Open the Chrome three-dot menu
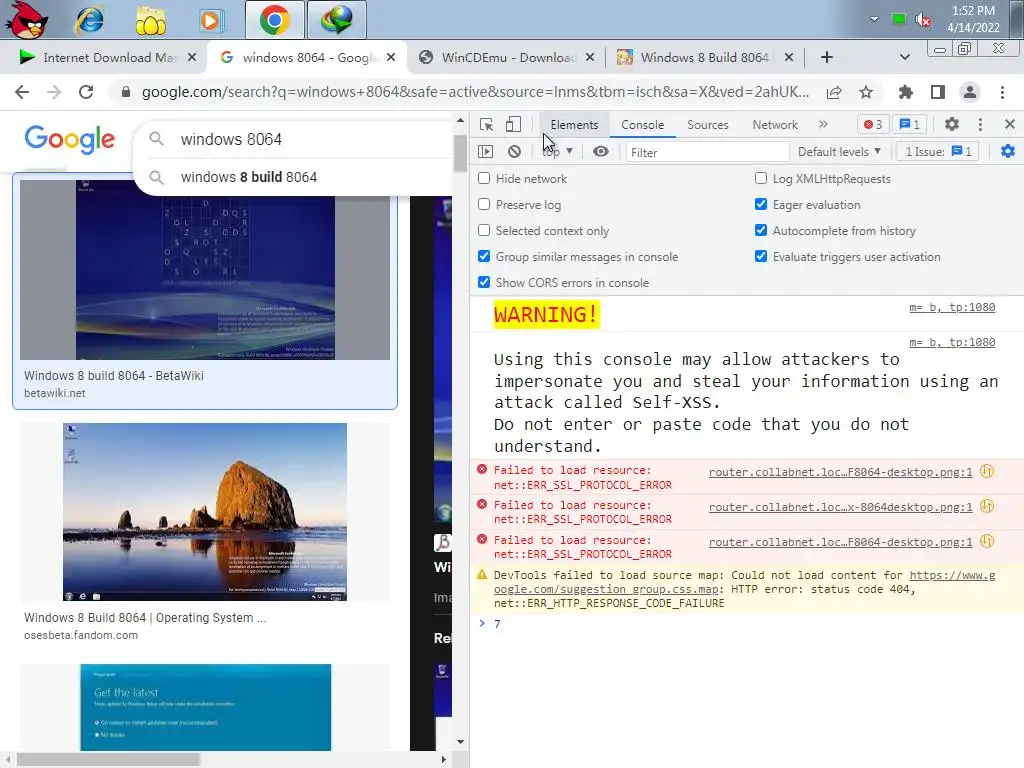1024x768 pixels. coord(1002,92)
